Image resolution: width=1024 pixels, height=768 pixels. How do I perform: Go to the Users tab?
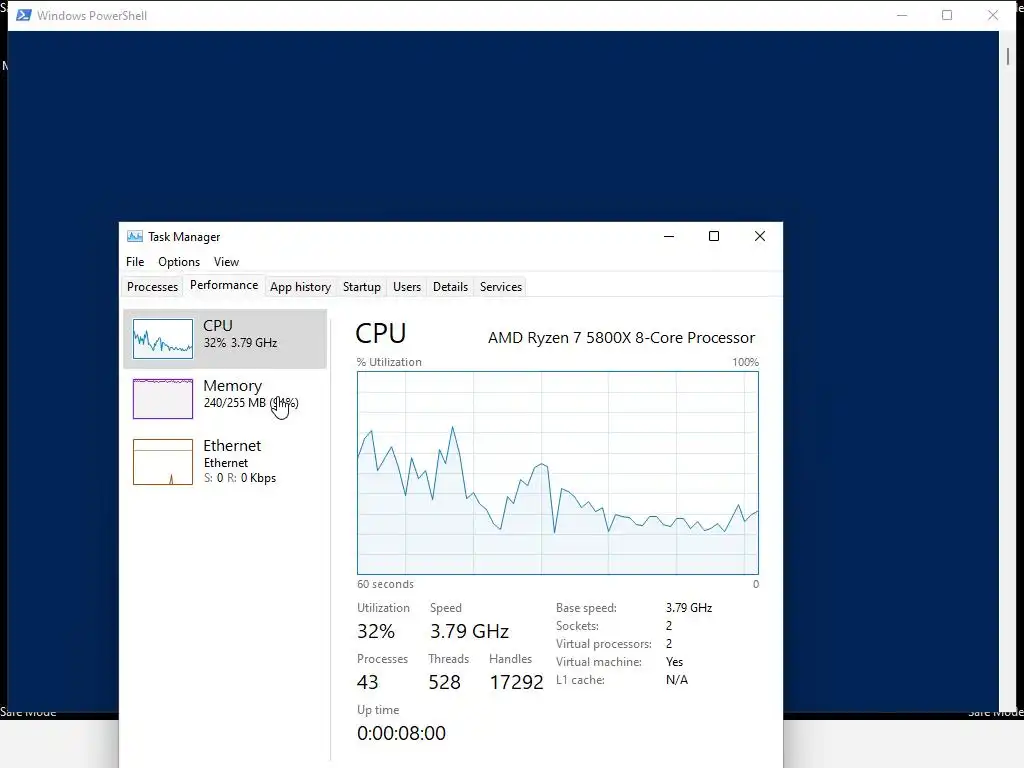pos(407,287)
